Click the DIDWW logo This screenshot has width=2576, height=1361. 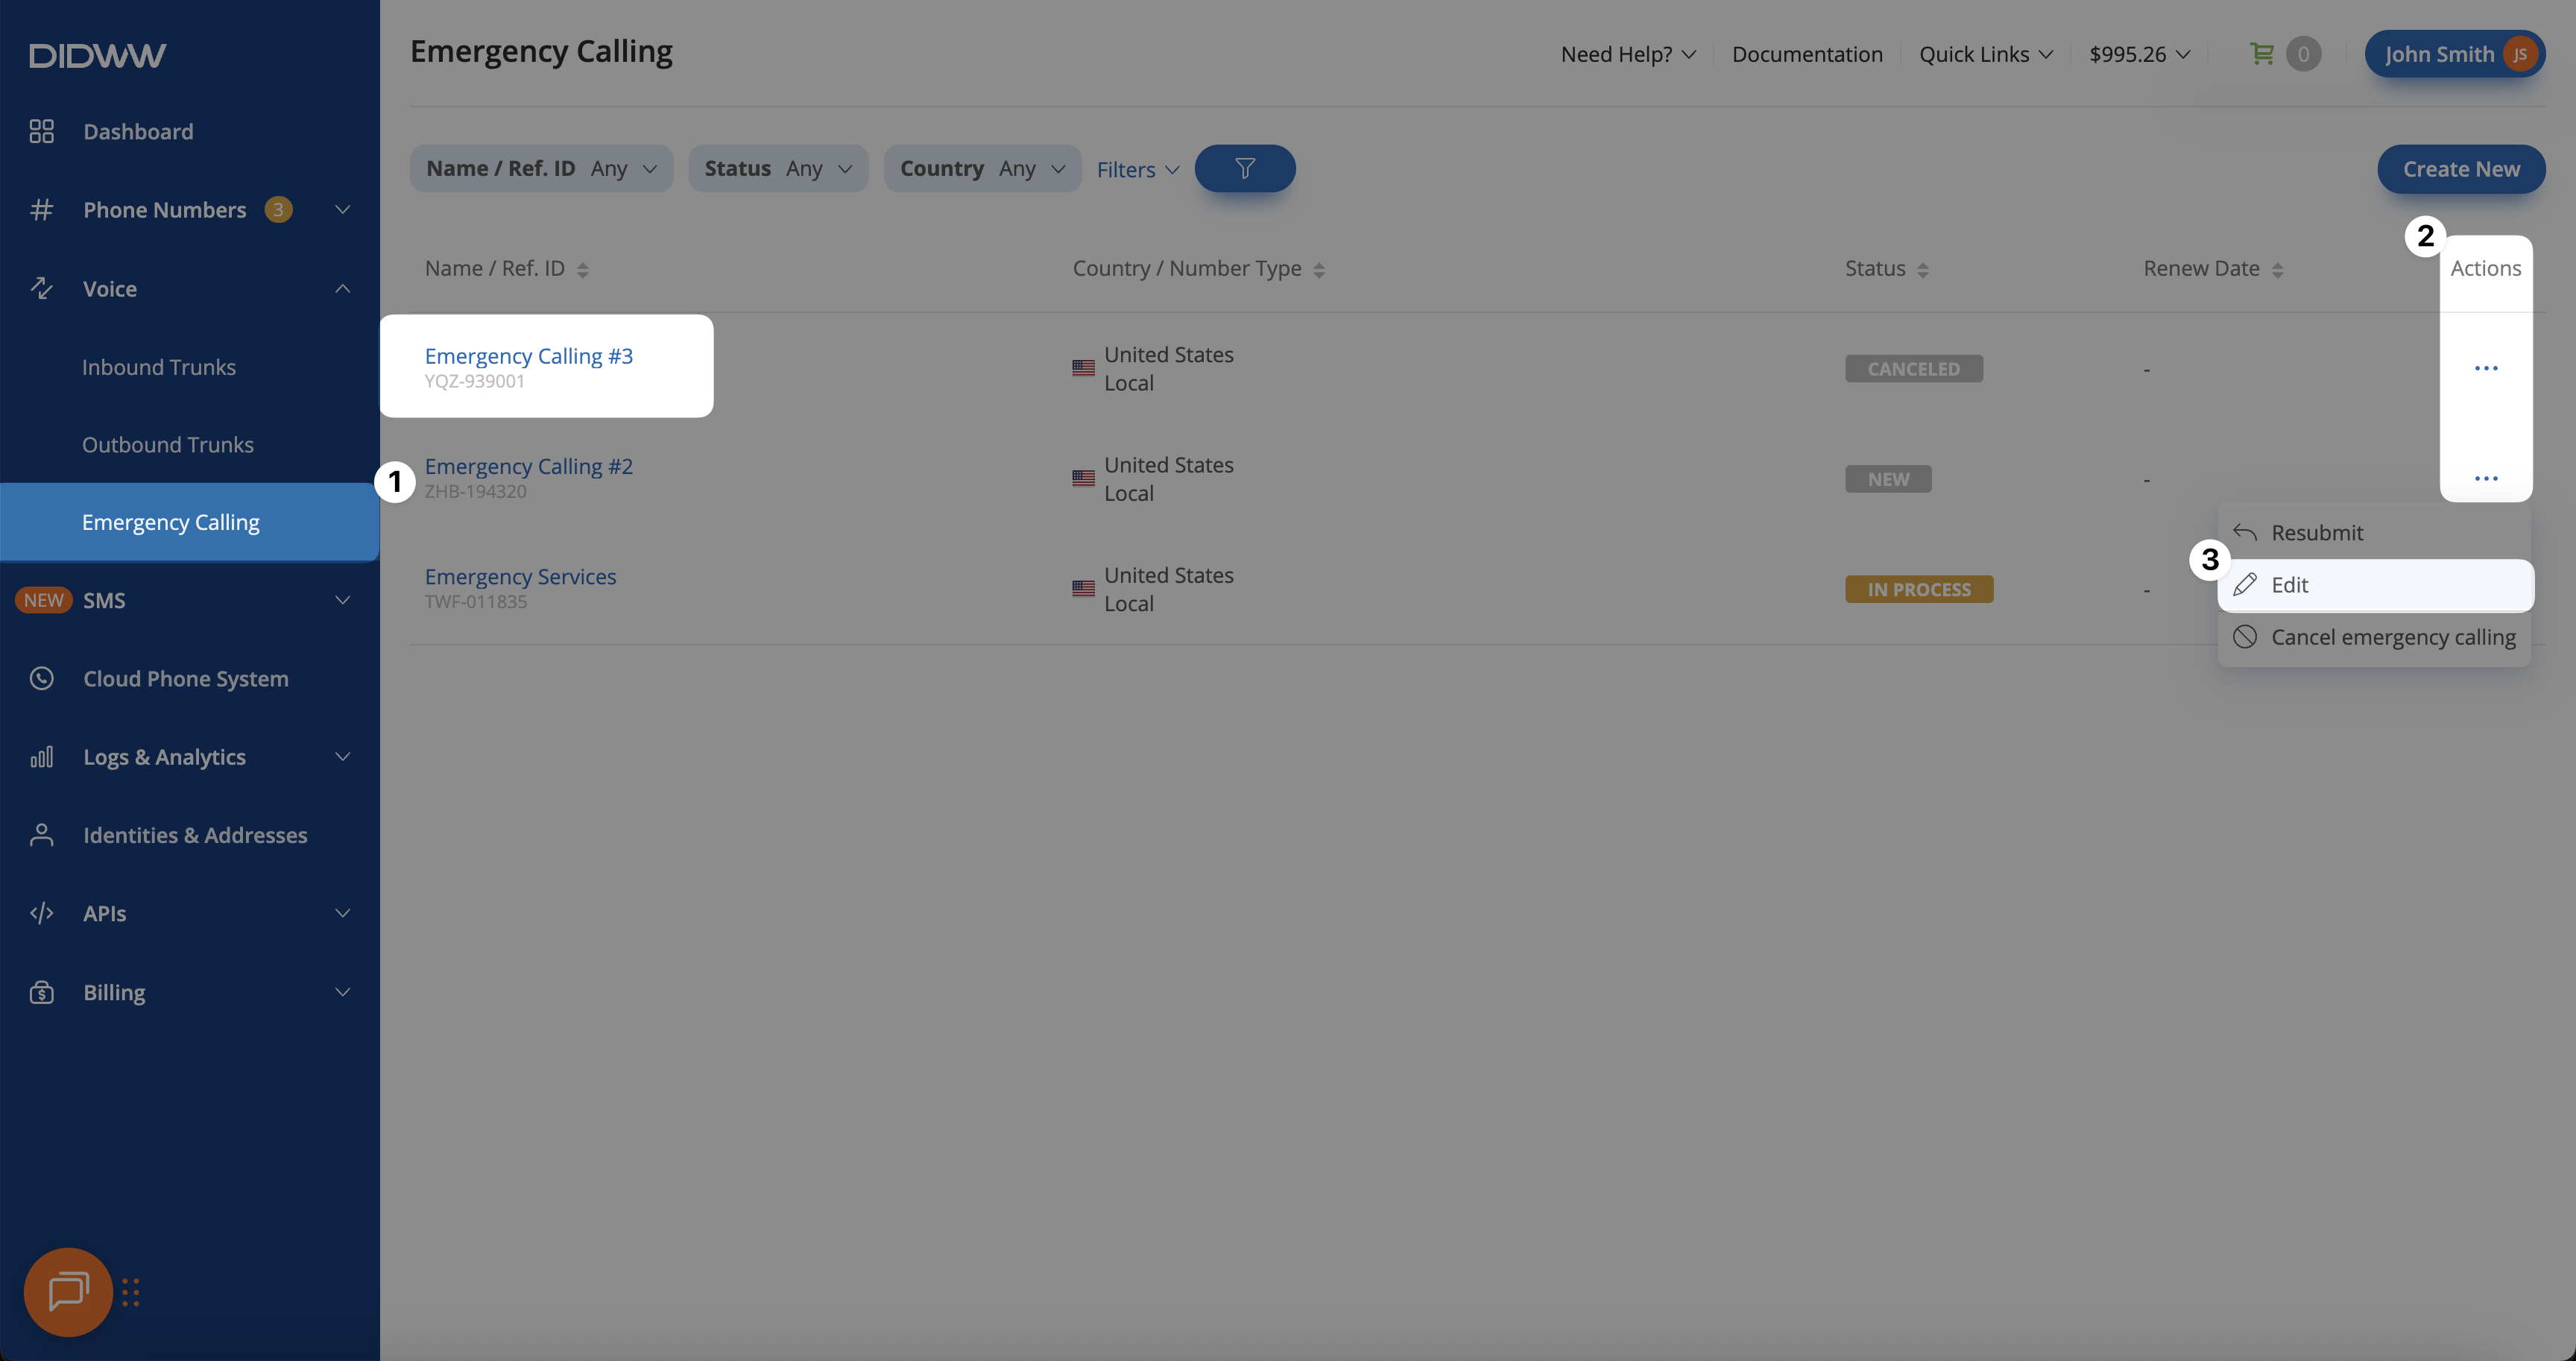click(x=97, y=55)
